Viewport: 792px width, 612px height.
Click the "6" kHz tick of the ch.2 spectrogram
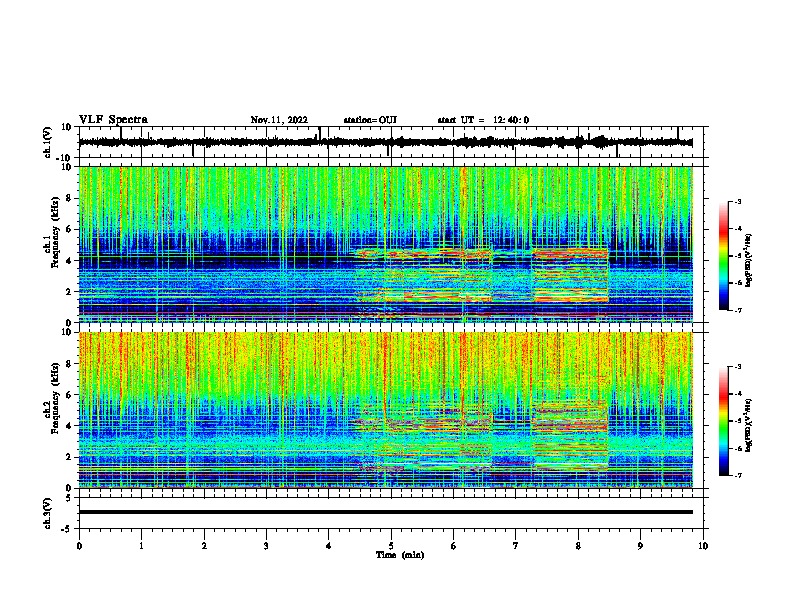click(x=69, y=395)
